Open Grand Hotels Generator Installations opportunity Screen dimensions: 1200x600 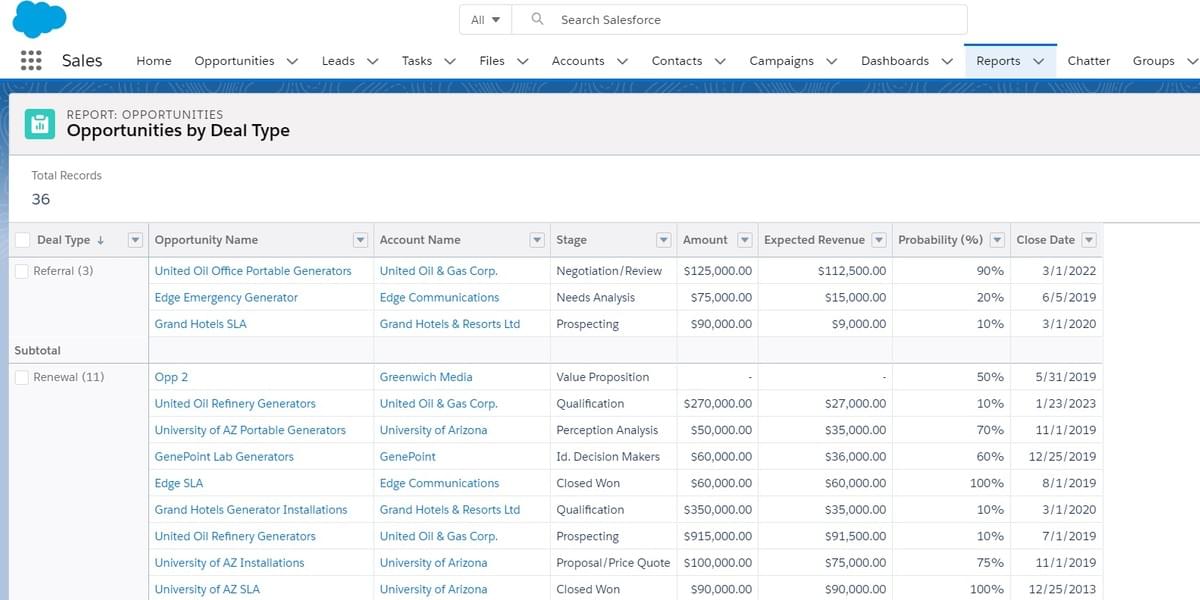(251, 509)
